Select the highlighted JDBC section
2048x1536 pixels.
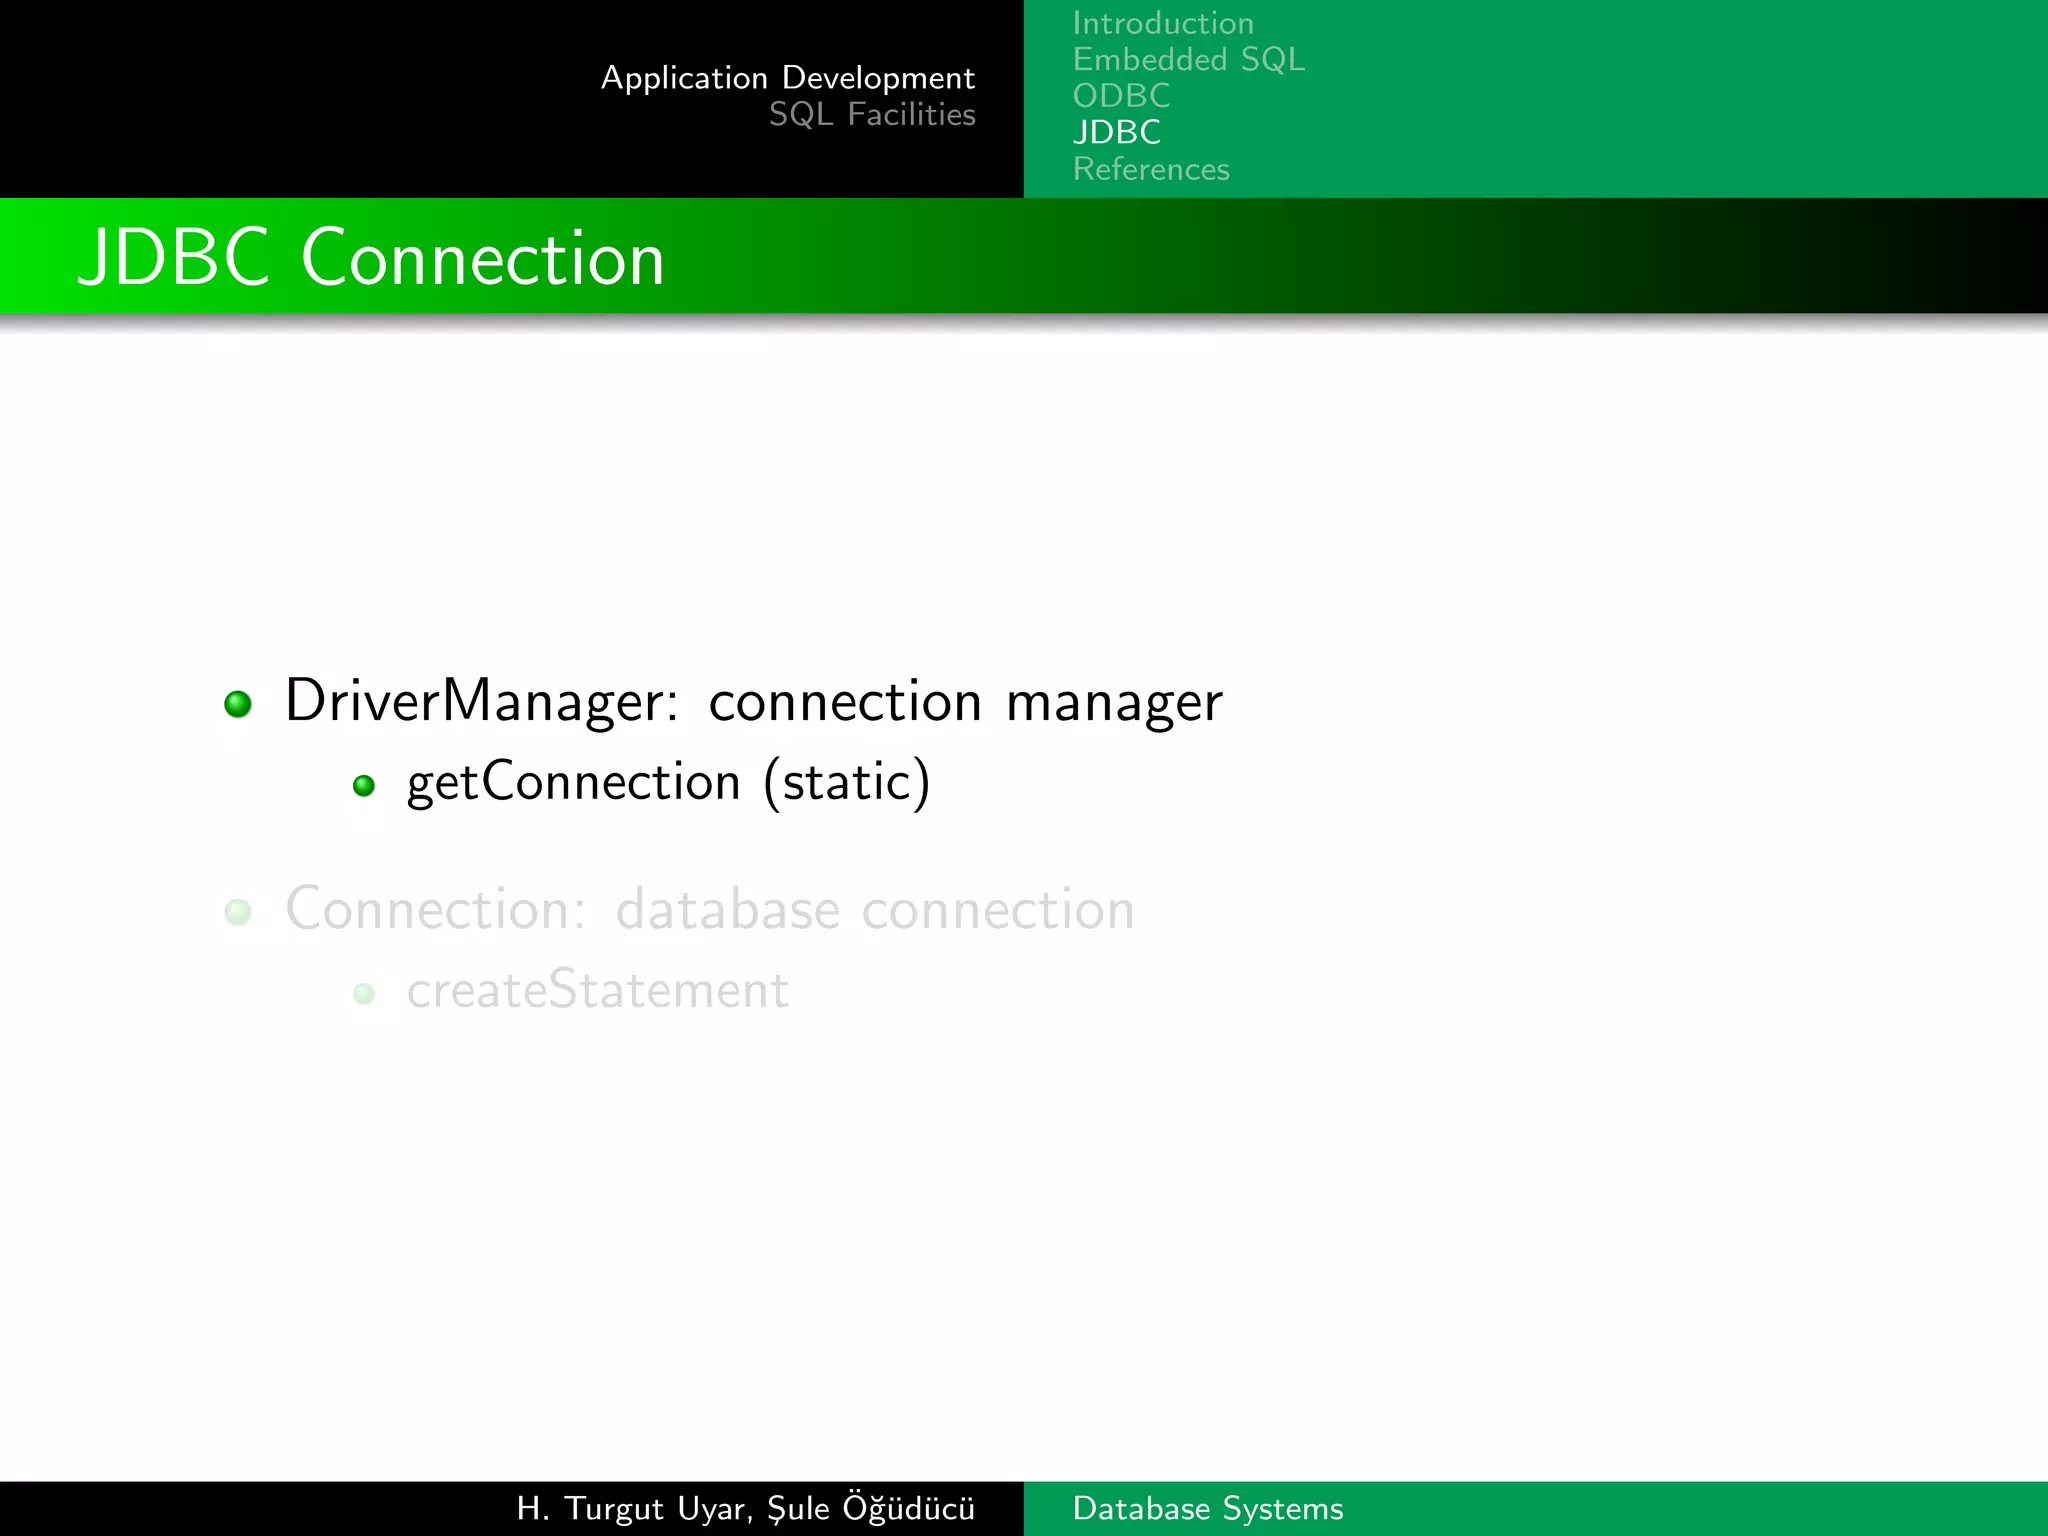[1117, 132]
